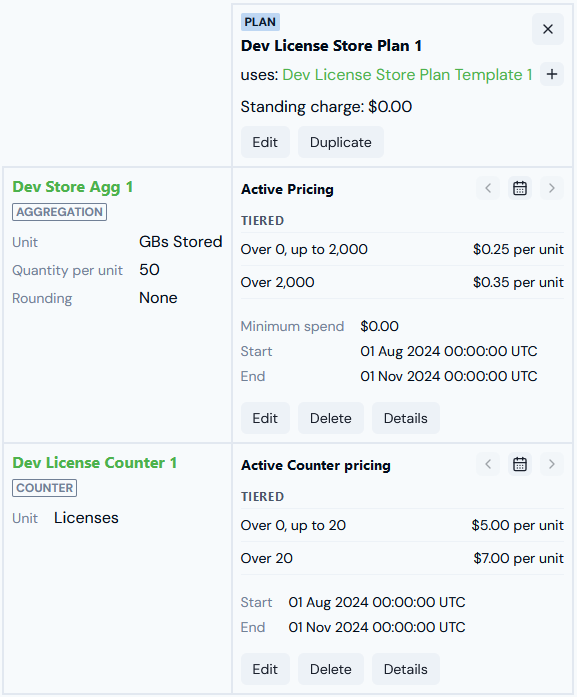The height and width of the screenshot is (697, 577).
Task: View Details of Active Pricing
Action: coord(405,418)
